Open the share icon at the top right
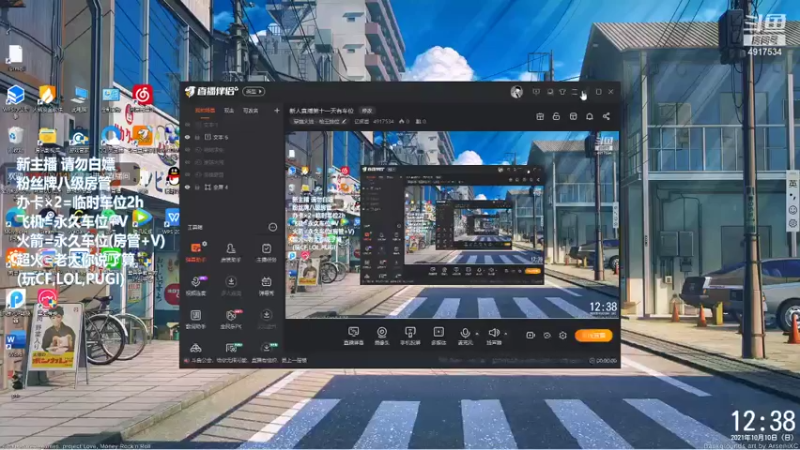This screenshot has height=450, width=800. pyautogui.click(x=606, y=116)
